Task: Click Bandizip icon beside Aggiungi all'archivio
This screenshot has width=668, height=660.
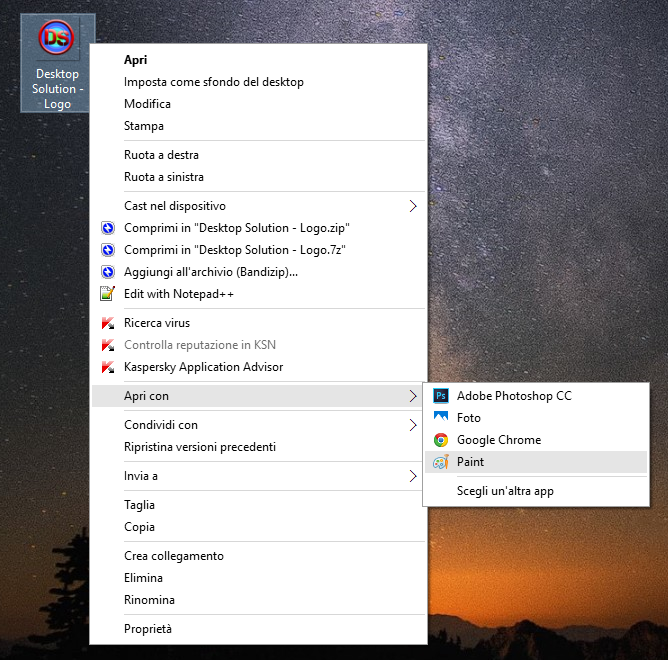Action: click(x=108, y=272)
